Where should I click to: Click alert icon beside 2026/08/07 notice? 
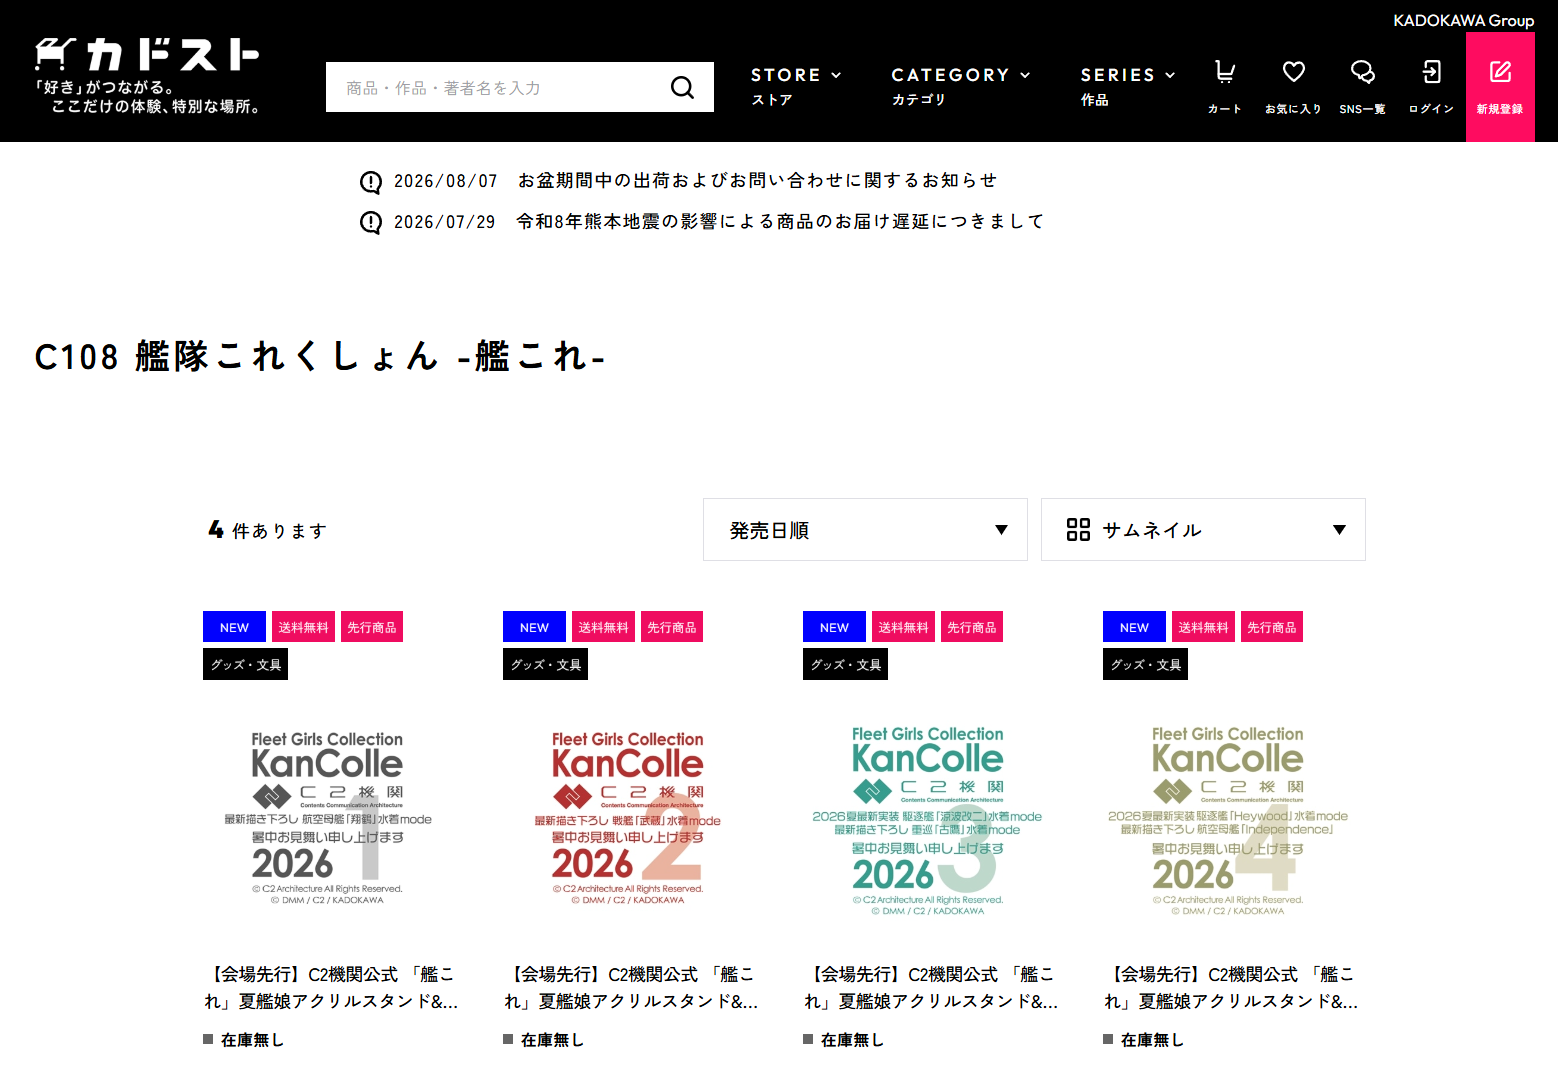[x=371, y=182]
